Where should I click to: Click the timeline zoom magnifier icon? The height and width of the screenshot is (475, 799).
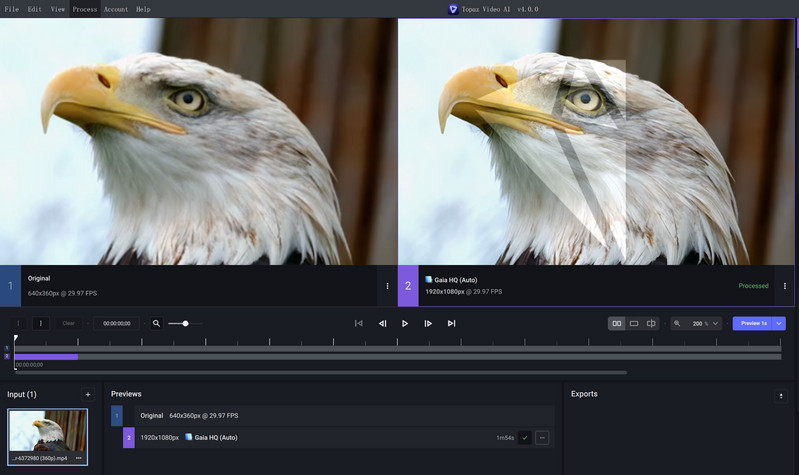coord(156,323)
